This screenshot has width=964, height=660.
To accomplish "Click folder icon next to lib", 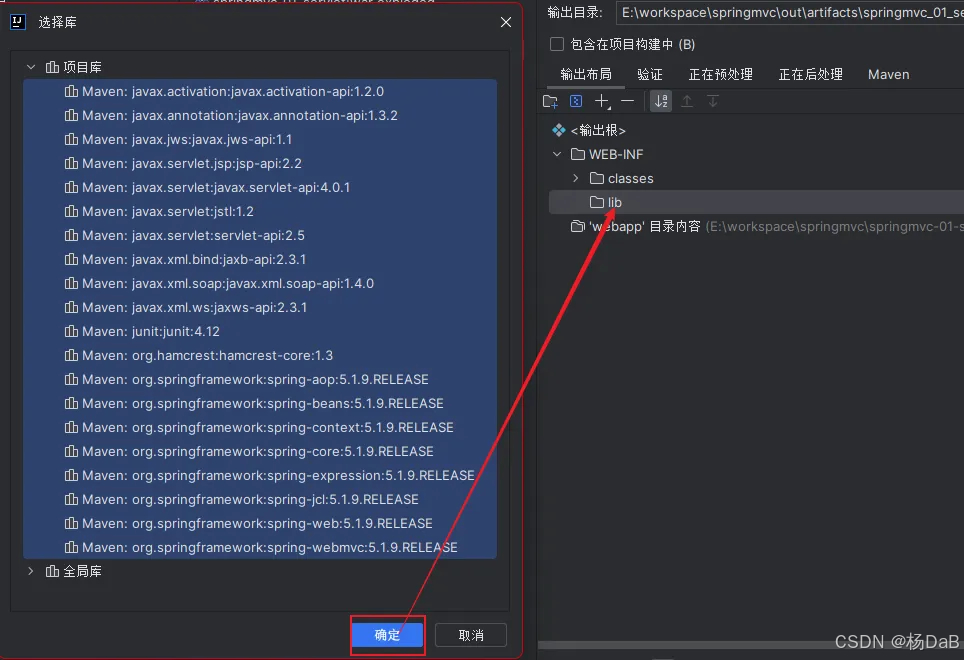I will [x=596, y=202].
